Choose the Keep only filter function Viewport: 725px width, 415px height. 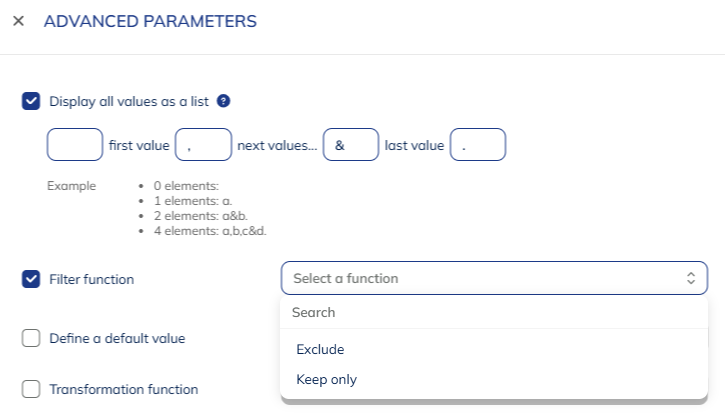click(x=494, y=379)
